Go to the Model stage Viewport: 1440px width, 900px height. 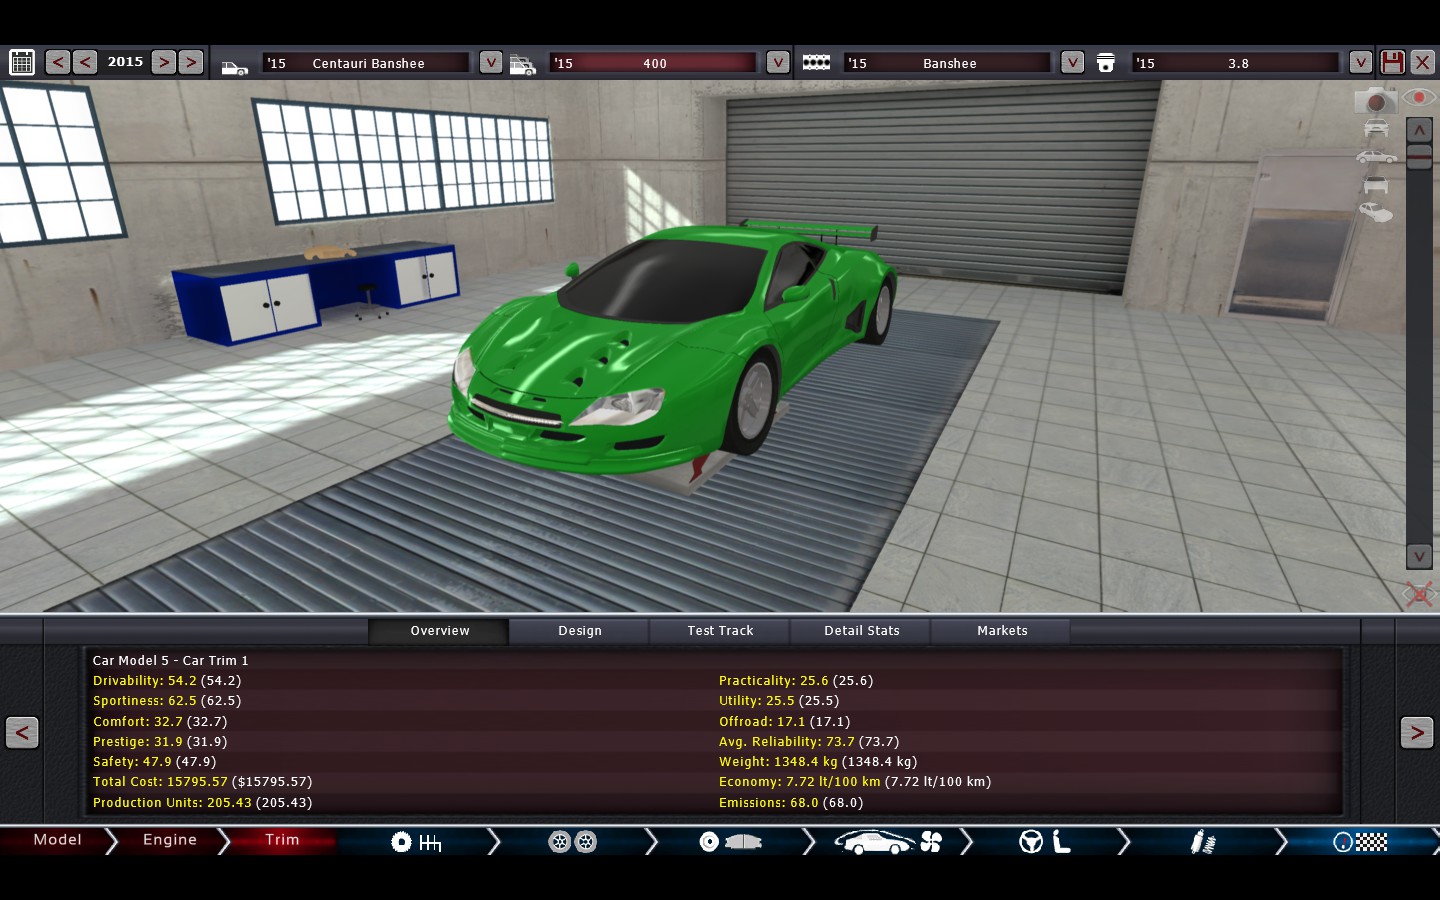tap(57, 840)
